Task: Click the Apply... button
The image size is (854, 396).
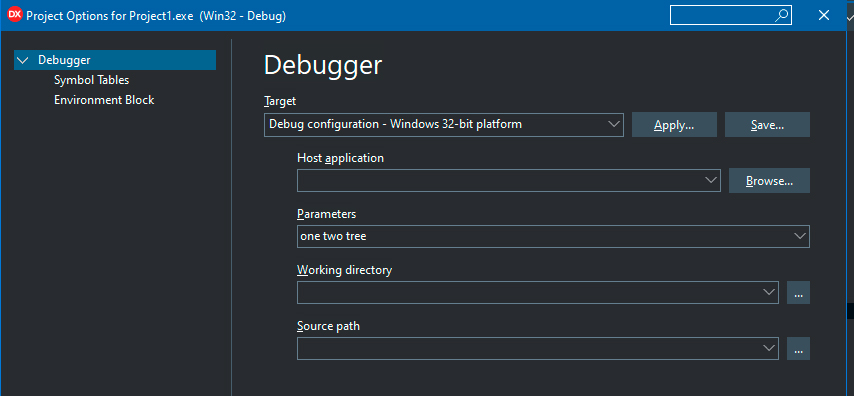Action: click(674, 125)
